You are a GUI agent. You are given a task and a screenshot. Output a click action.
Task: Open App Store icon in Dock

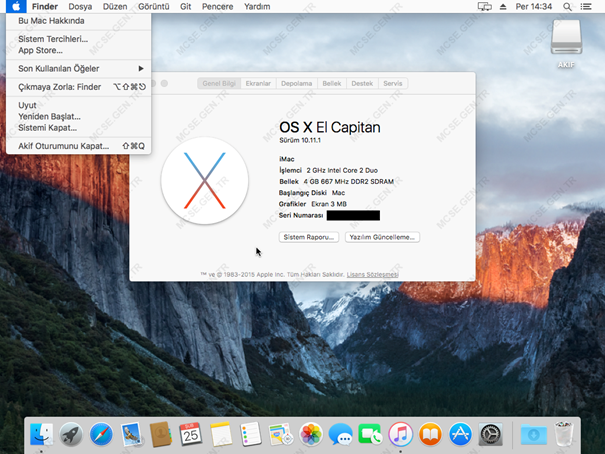click(x=460, y=434)
